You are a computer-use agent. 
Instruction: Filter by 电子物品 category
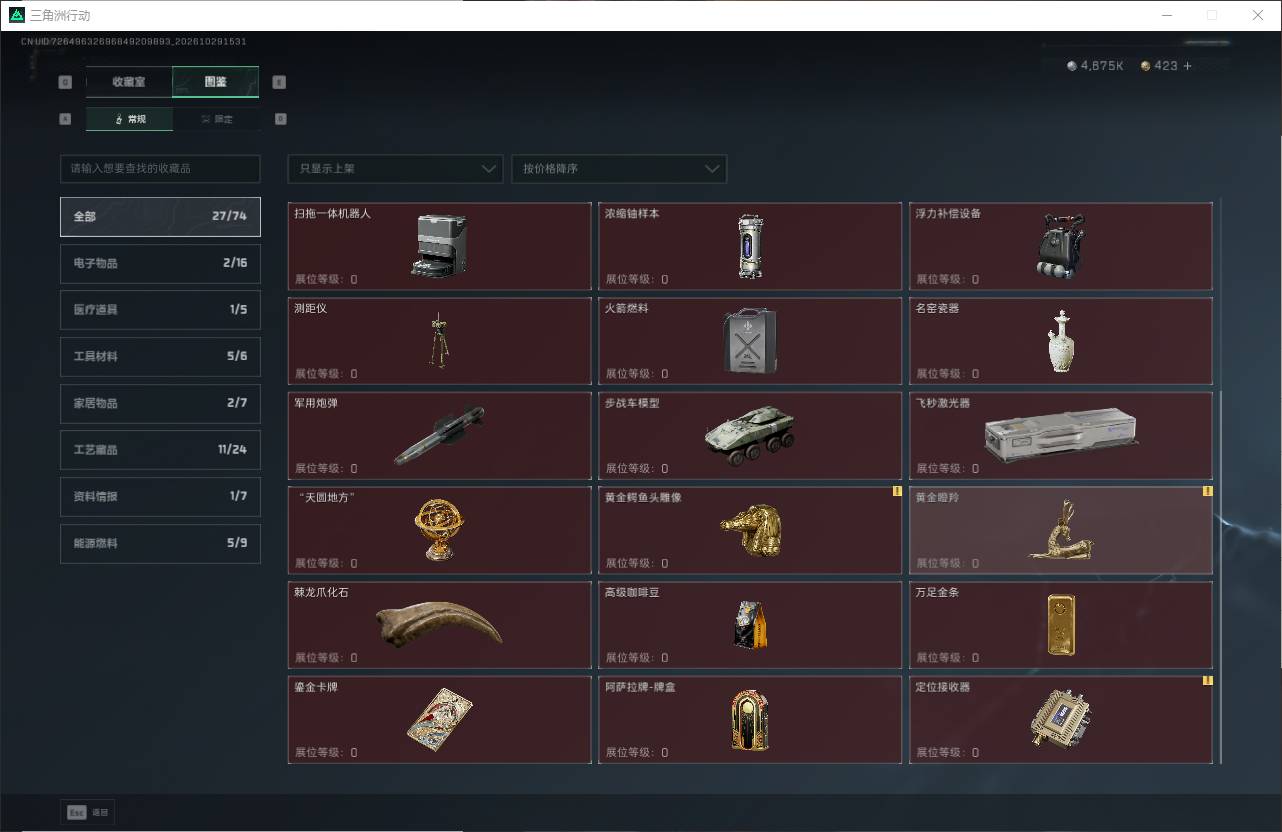coord(160,263)
